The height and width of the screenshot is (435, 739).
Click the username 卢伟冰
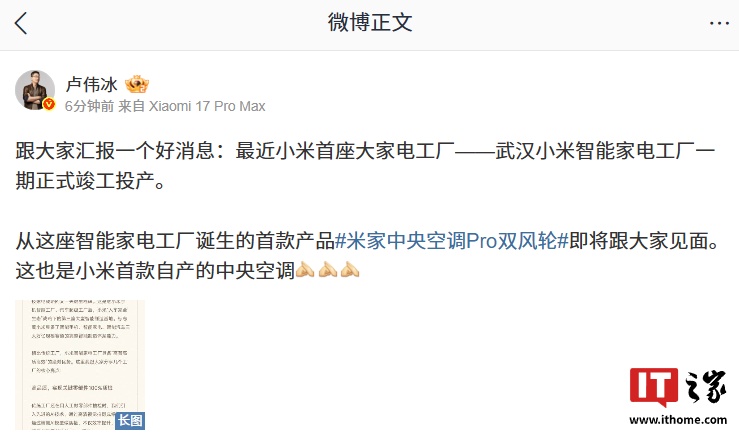pos(91,84)
